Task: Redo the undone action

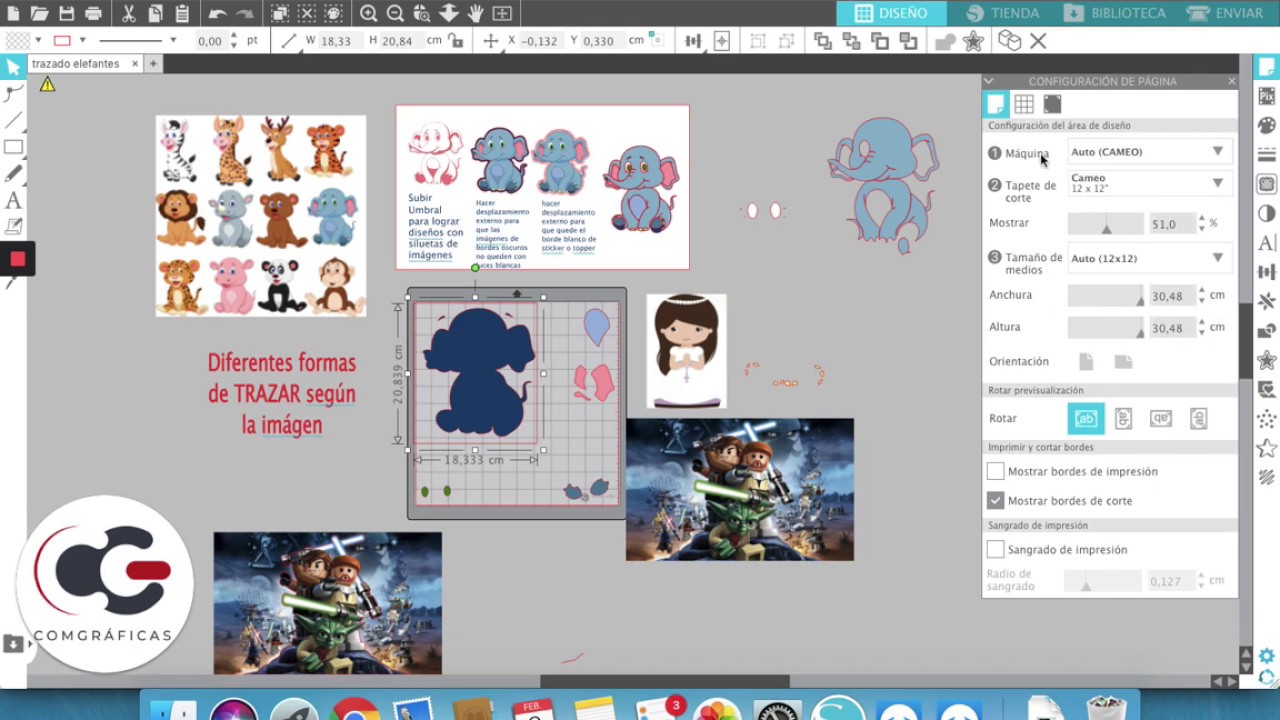Action: click(245, 14)
